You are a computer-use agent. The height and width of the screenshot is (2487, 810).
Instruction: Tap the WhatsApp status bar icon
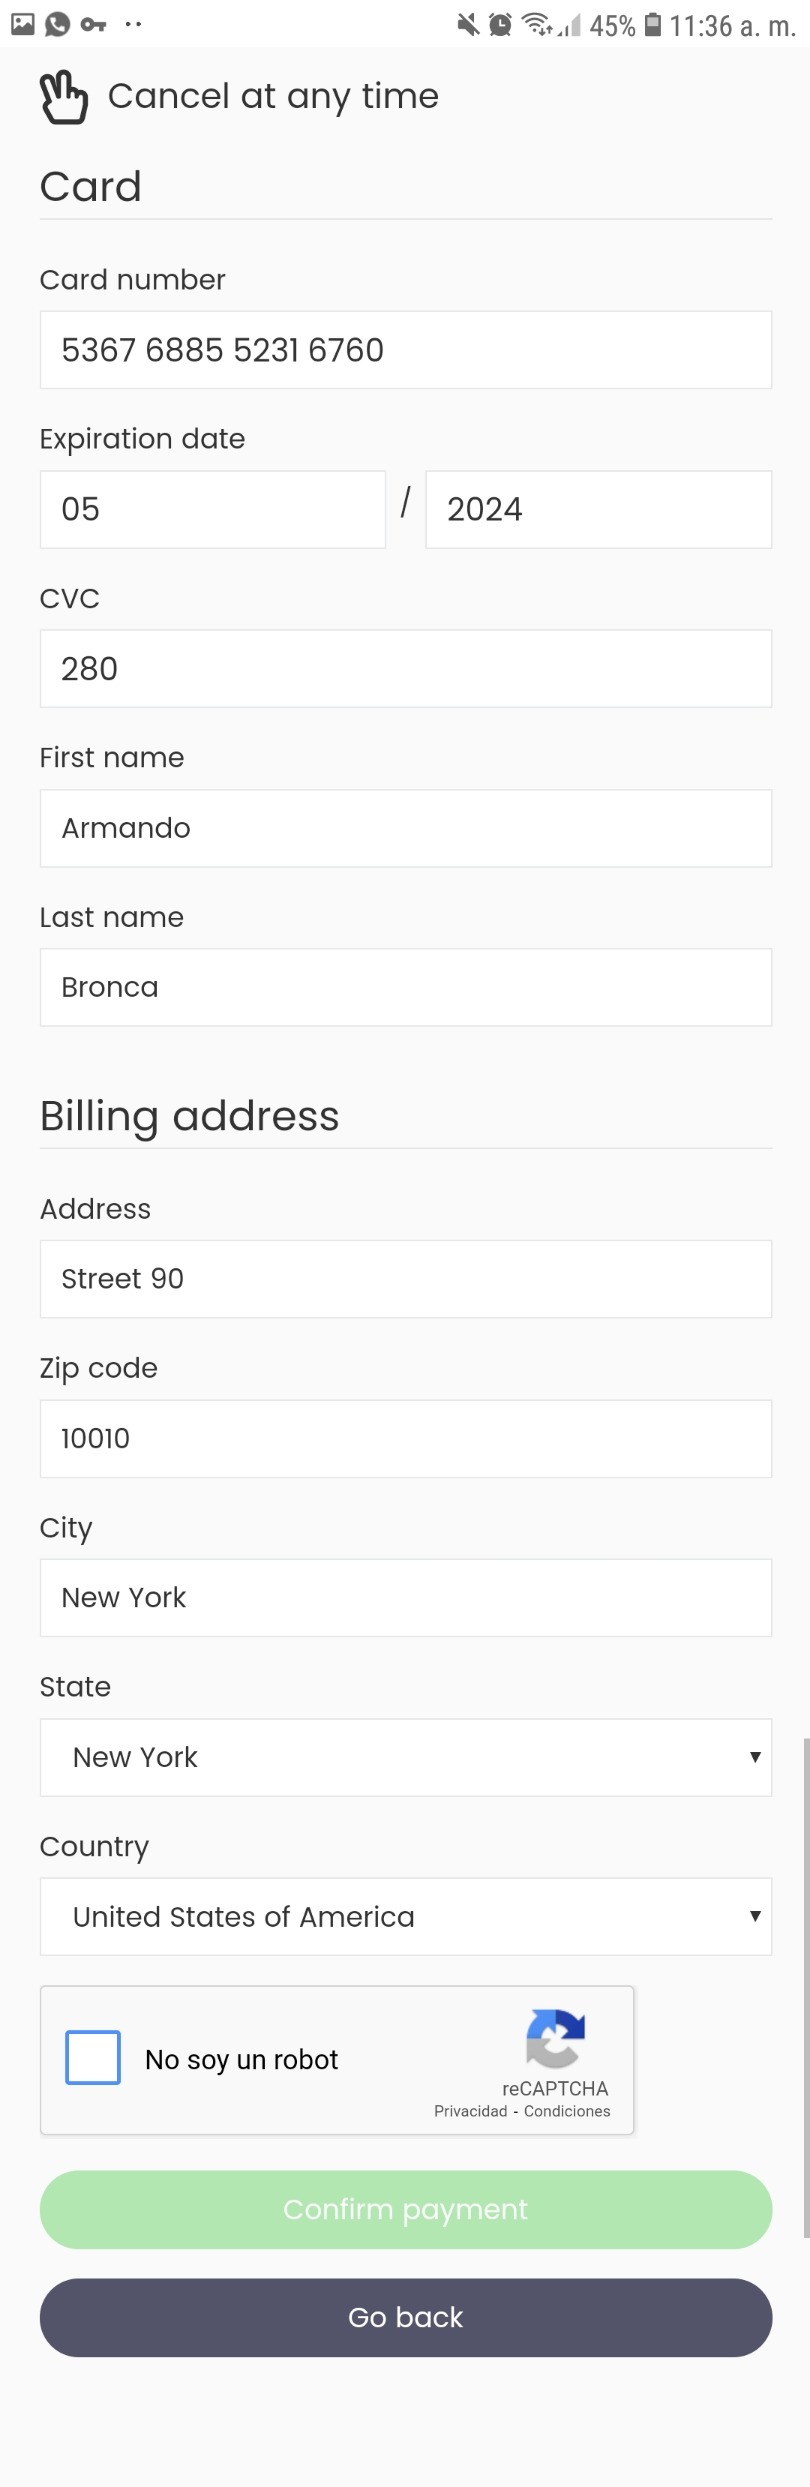58,24
